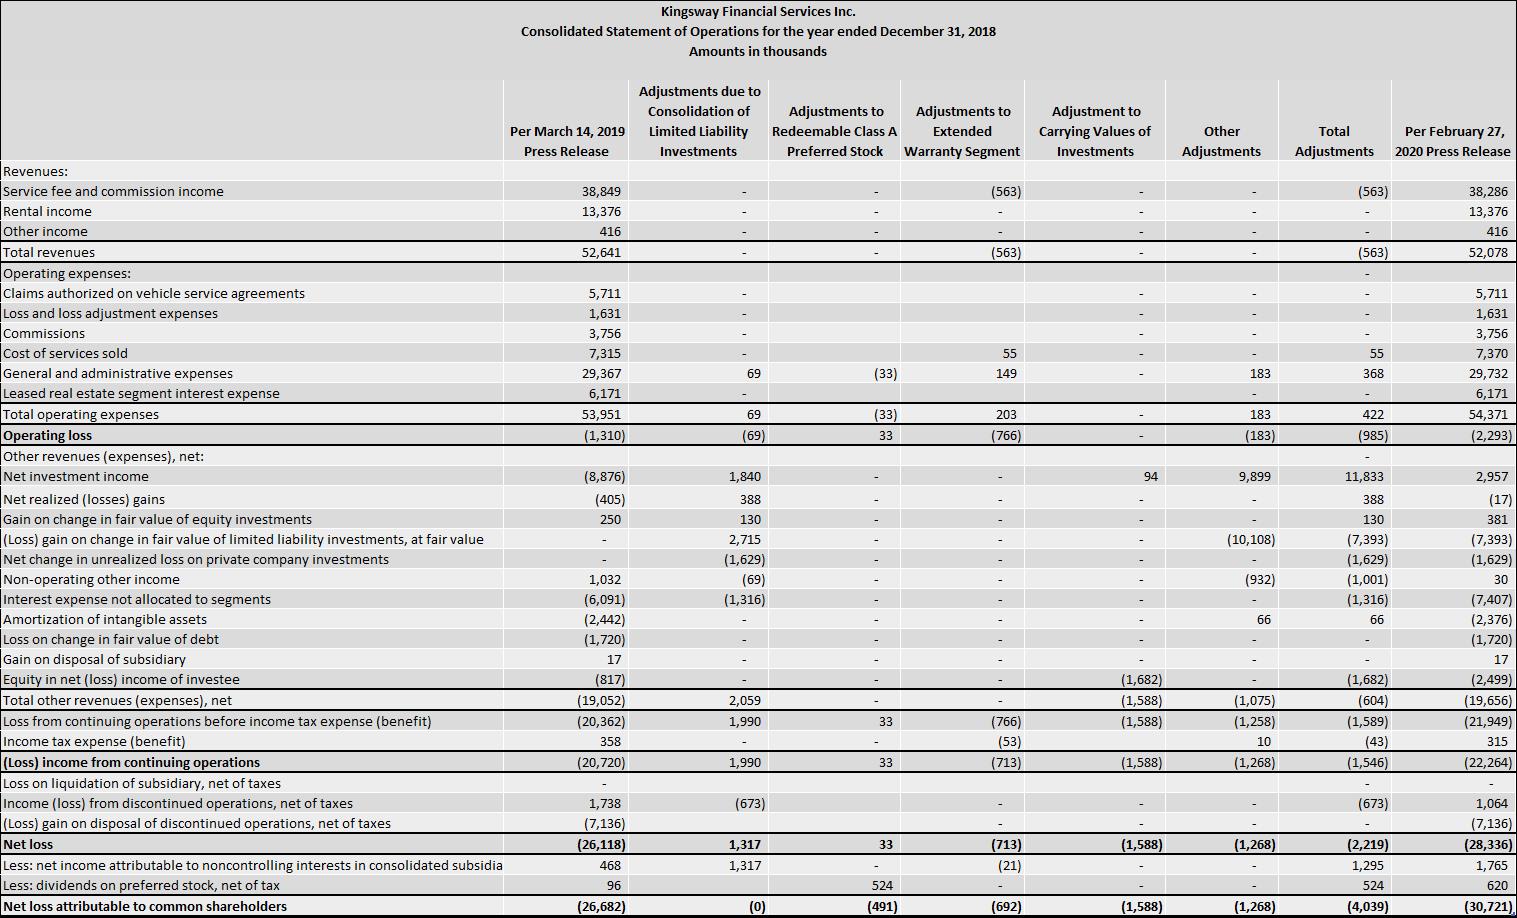Select 'Less: dividends on preferred stock, net of tax'
Viewport: 1517px width, 918px height.
coord(142,885)
